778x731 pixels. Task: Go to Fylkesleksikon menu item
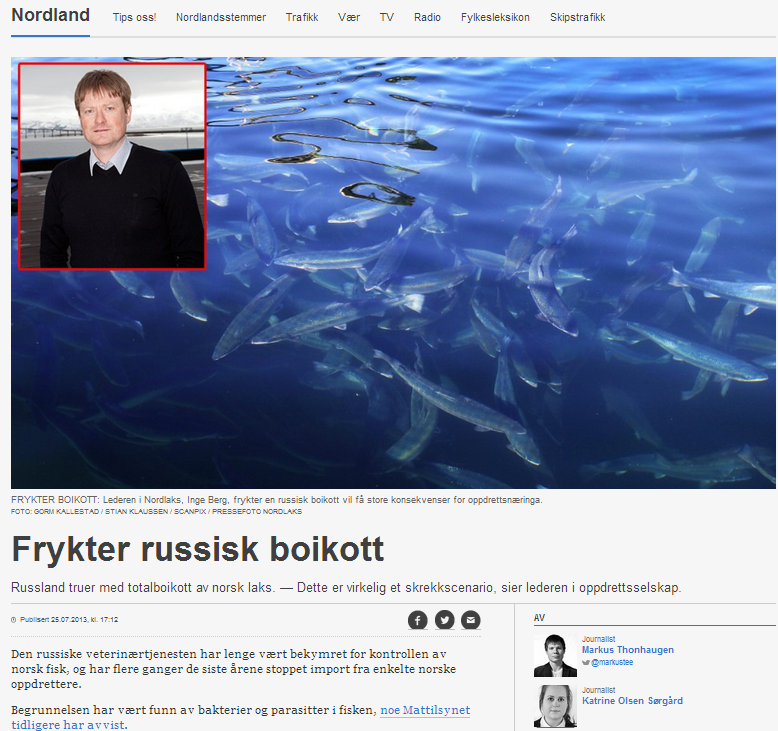[x=495, y=17]
